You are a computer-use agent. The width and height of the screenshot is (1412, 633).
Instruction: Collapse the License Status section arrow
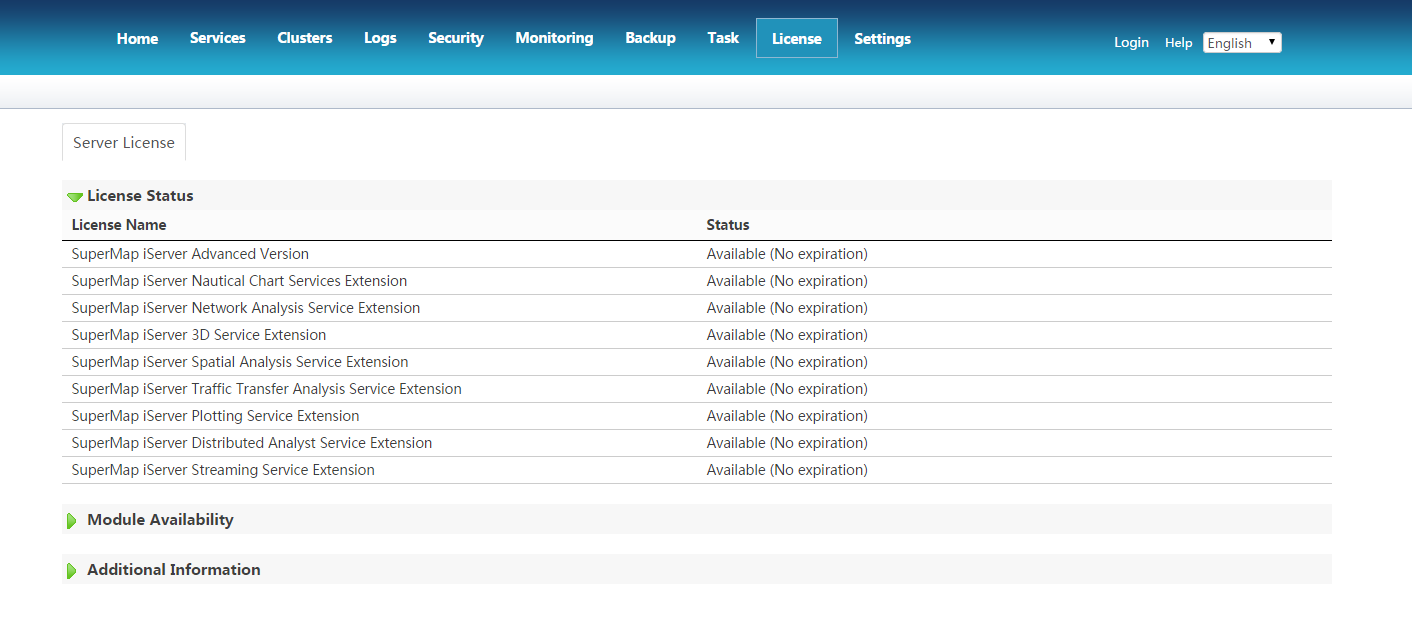[x=75, y=196]
